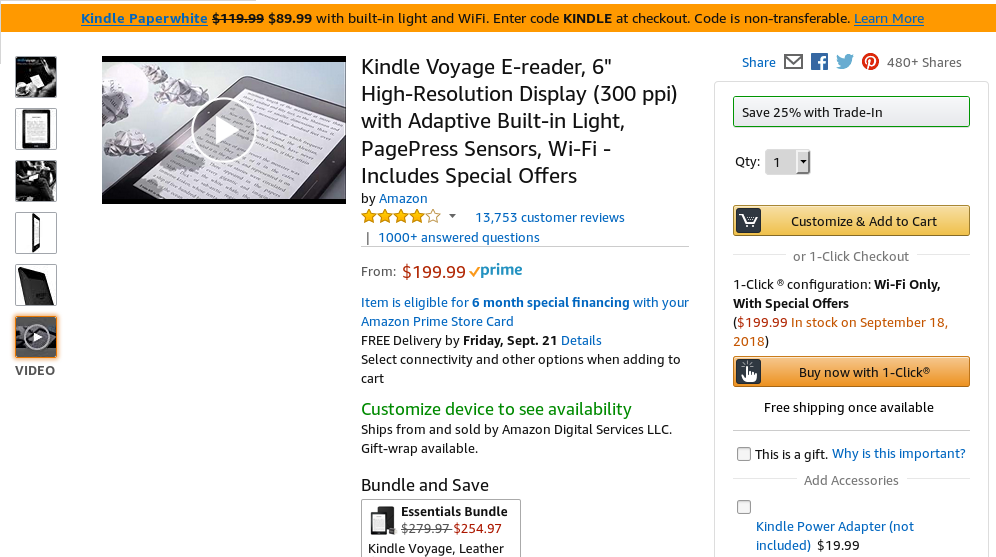Viewport: 996px width, 557px height.
Task: Select the VIDEO thumbnail in gallery
Action: tap(36, 337)
